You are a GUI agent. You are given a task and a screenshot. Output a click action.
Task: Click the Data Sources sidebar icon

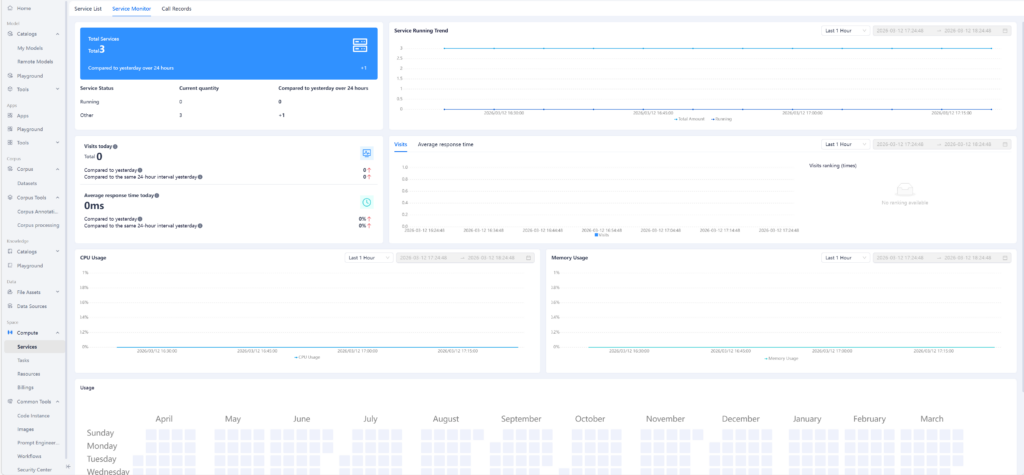[x=10, y=306]
